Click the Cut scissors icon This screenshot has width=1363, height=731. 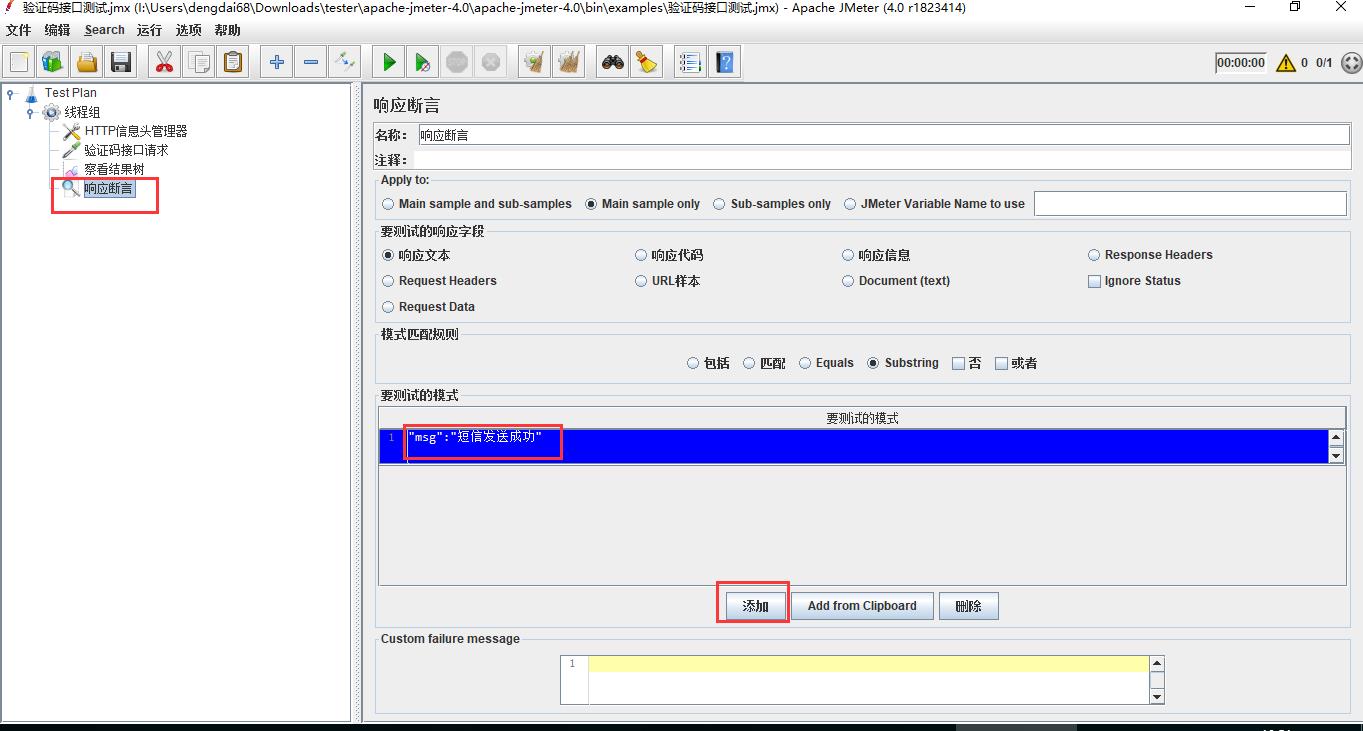click(165, 62)
